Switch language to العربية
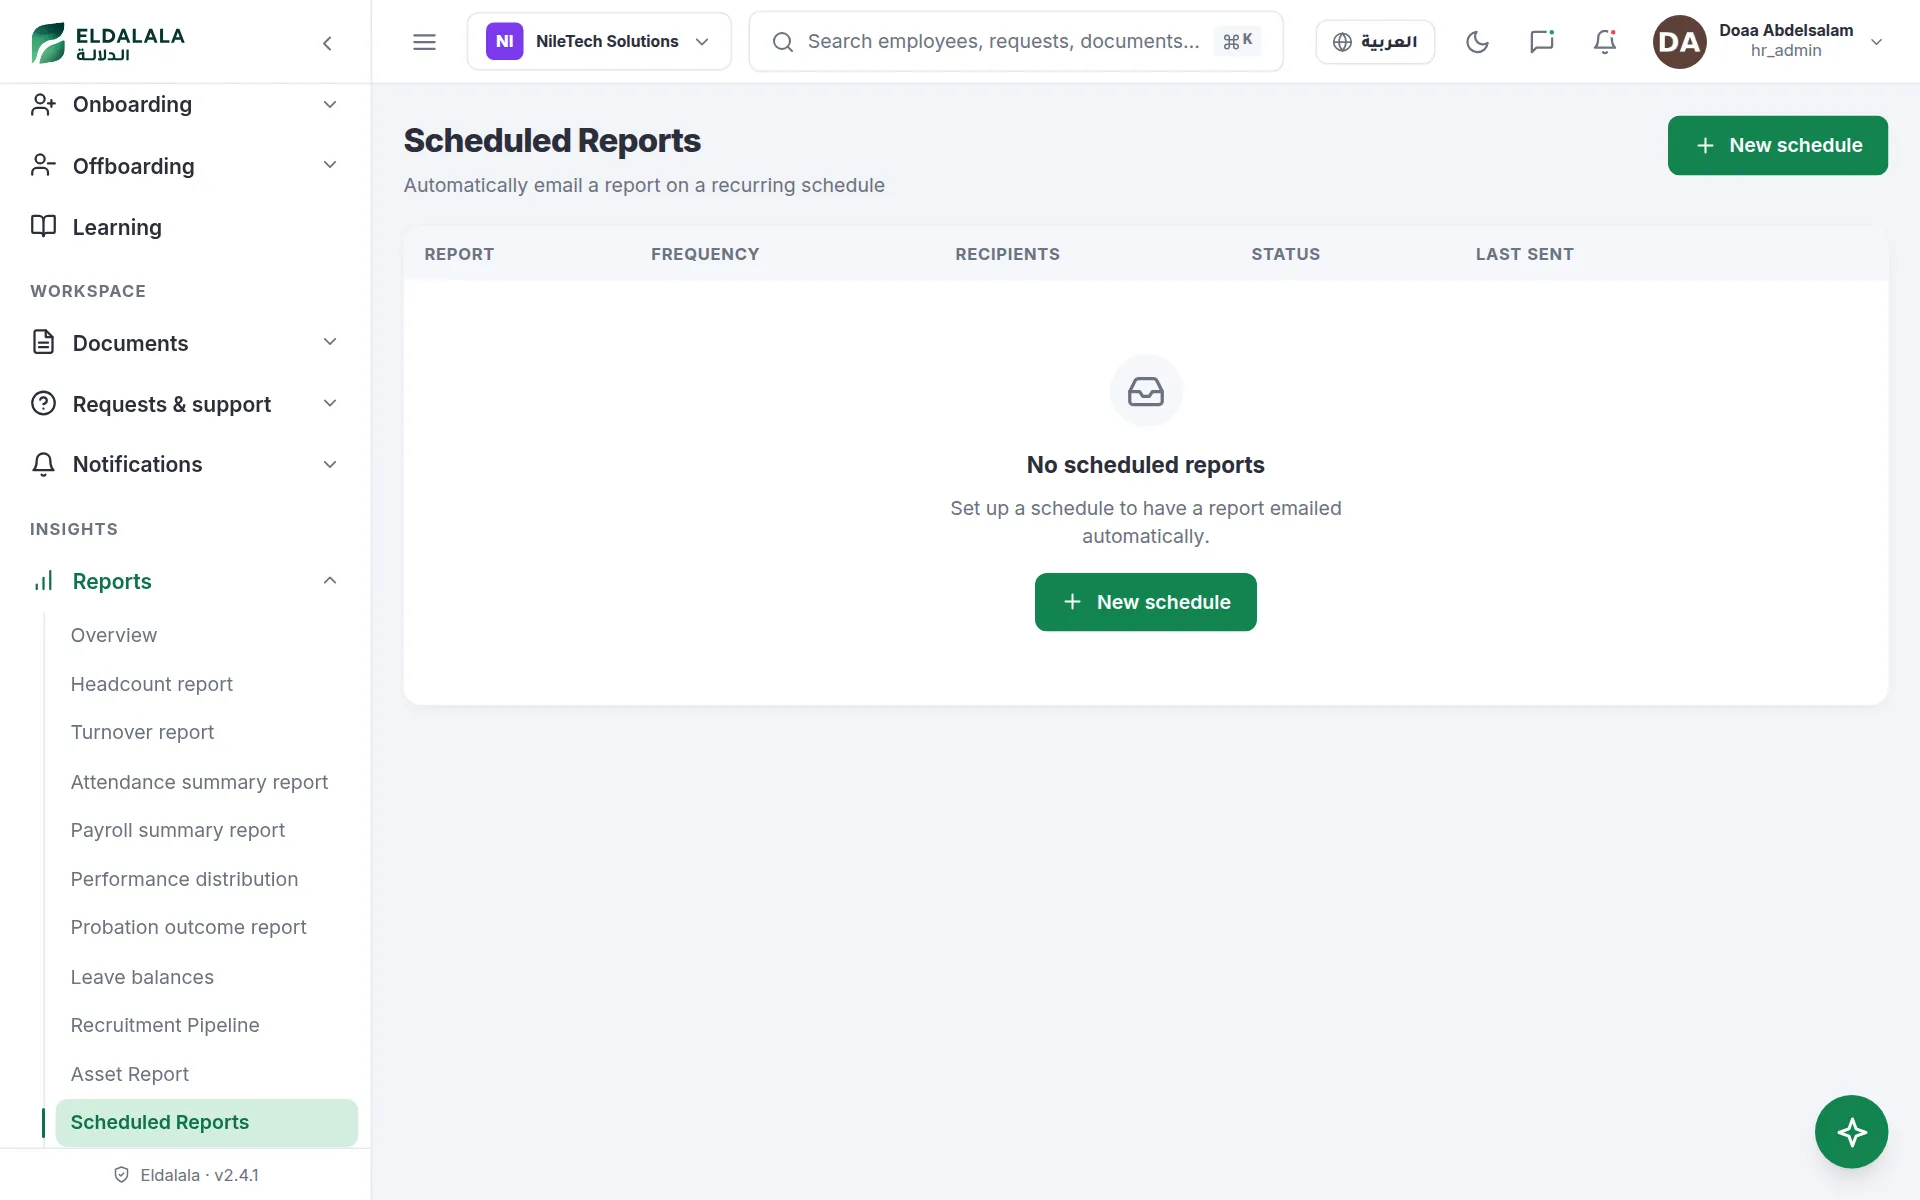 tap(1375, 42)
